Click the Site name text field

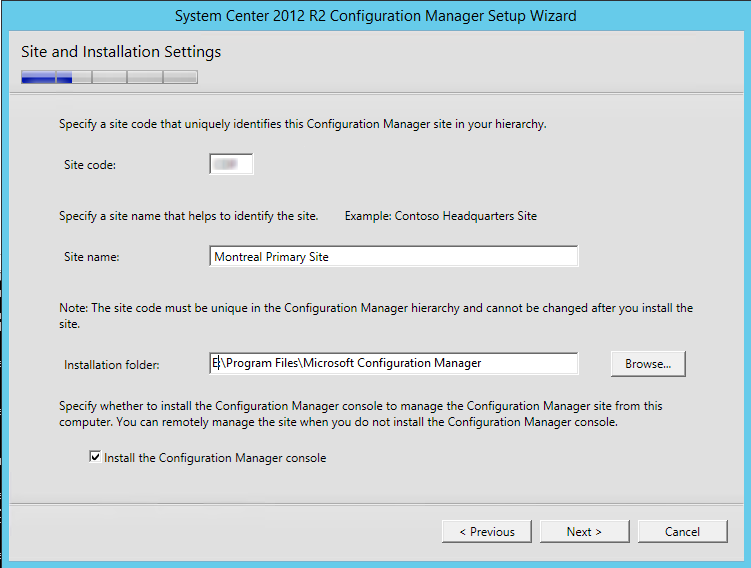tap(394, 256)
